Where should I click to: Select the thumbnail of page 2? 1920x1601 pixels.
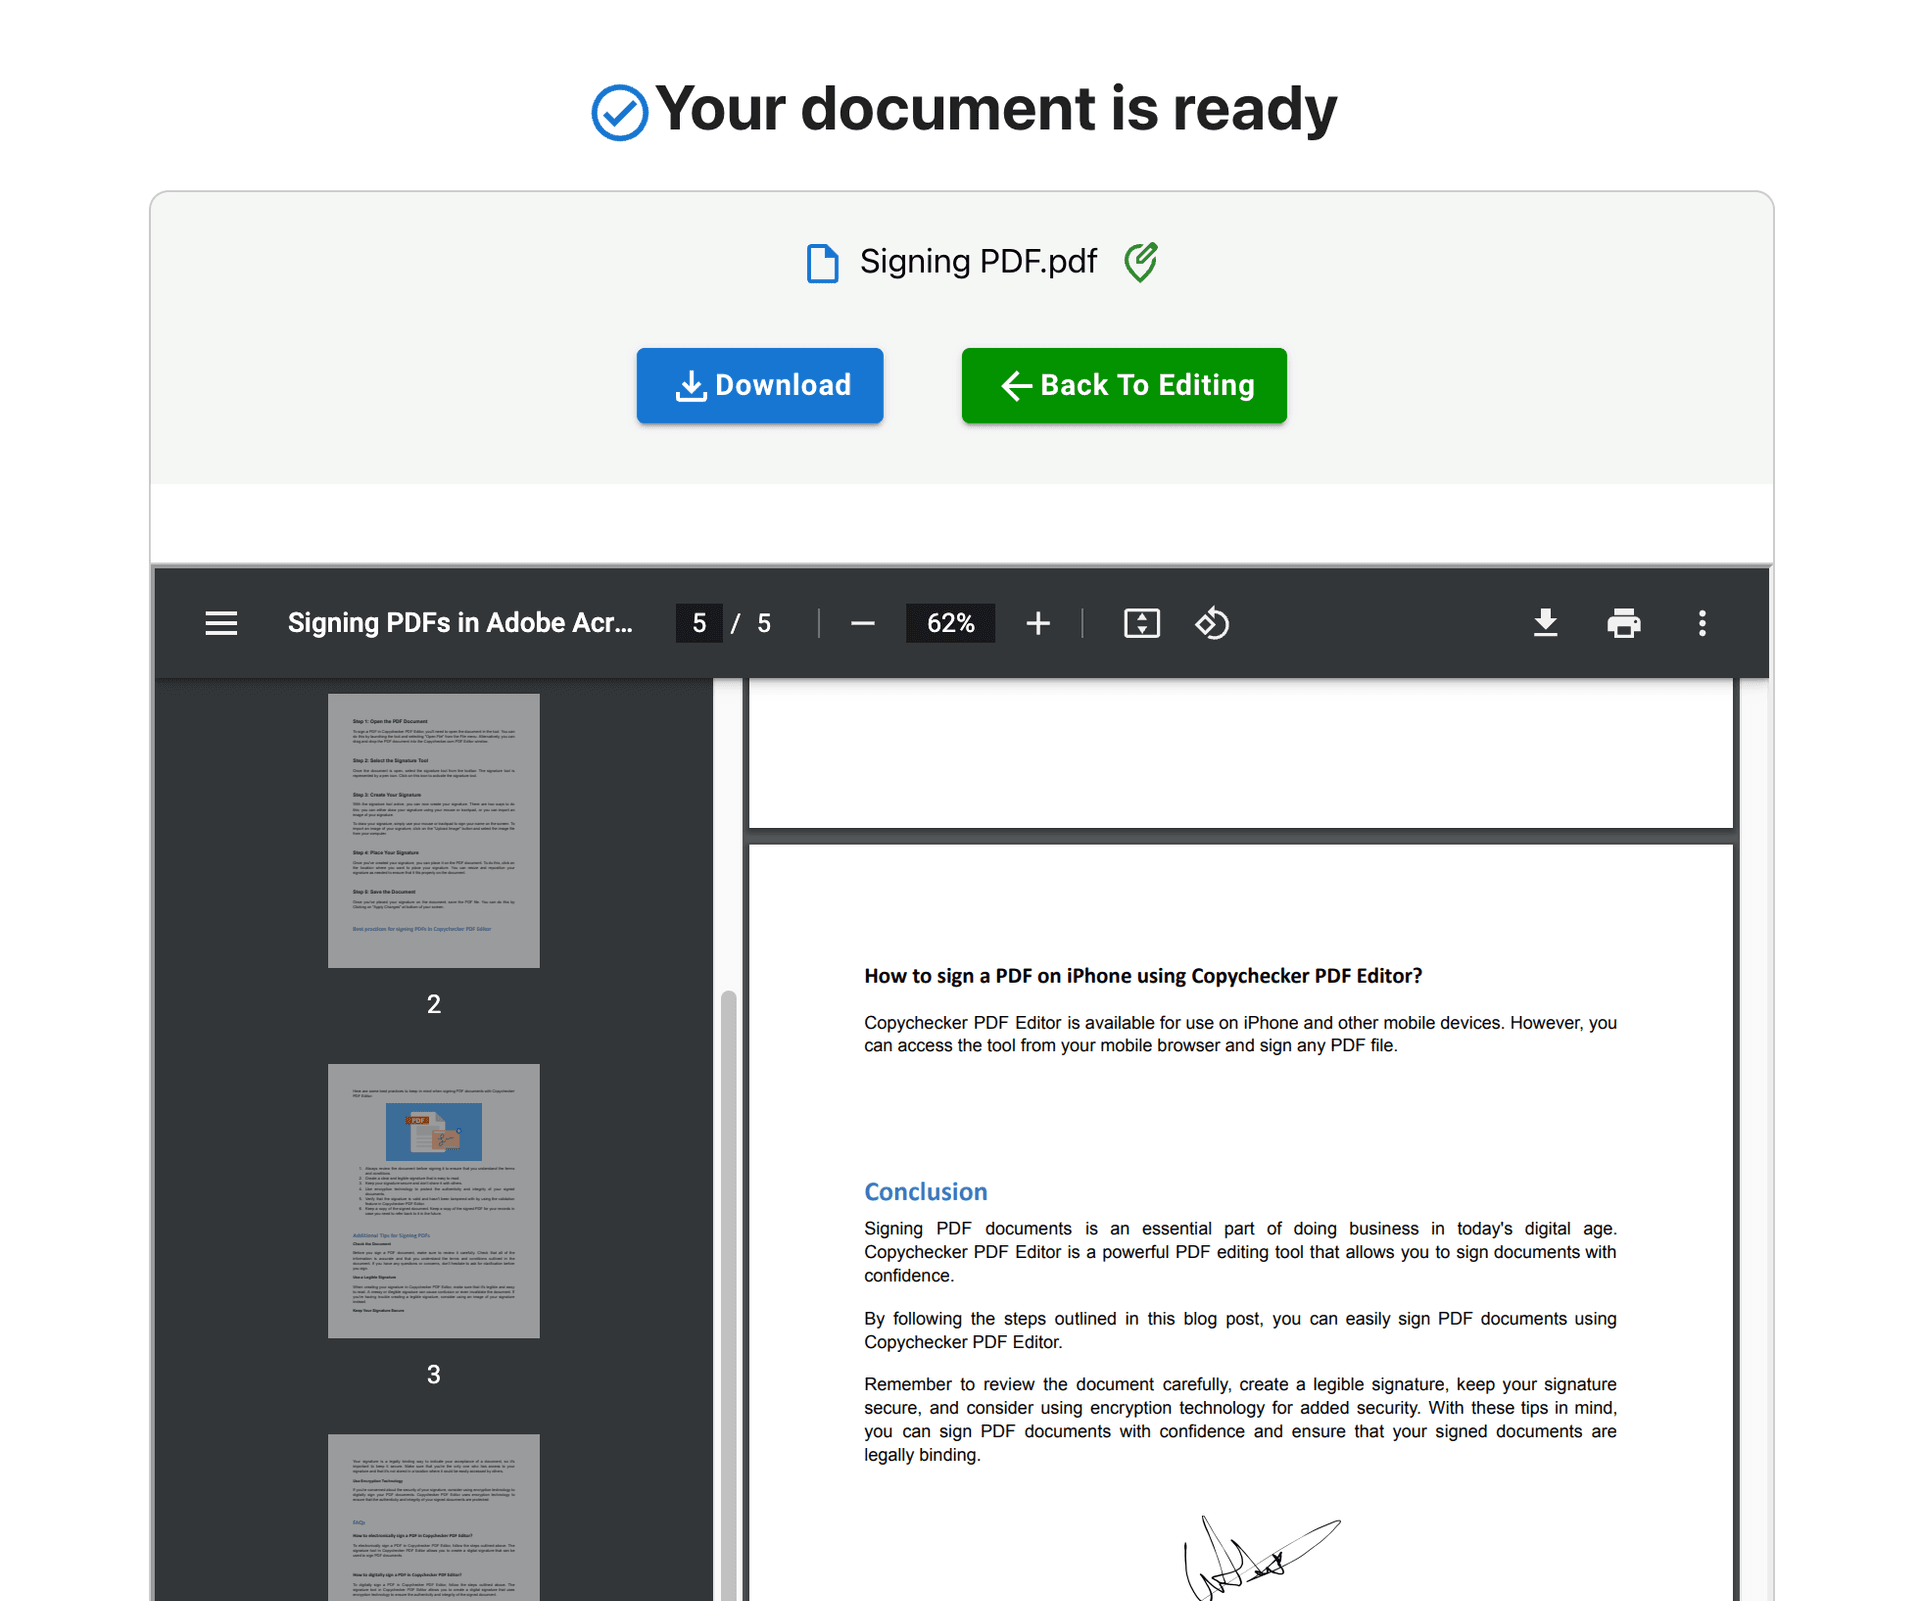tap(433, 830)
